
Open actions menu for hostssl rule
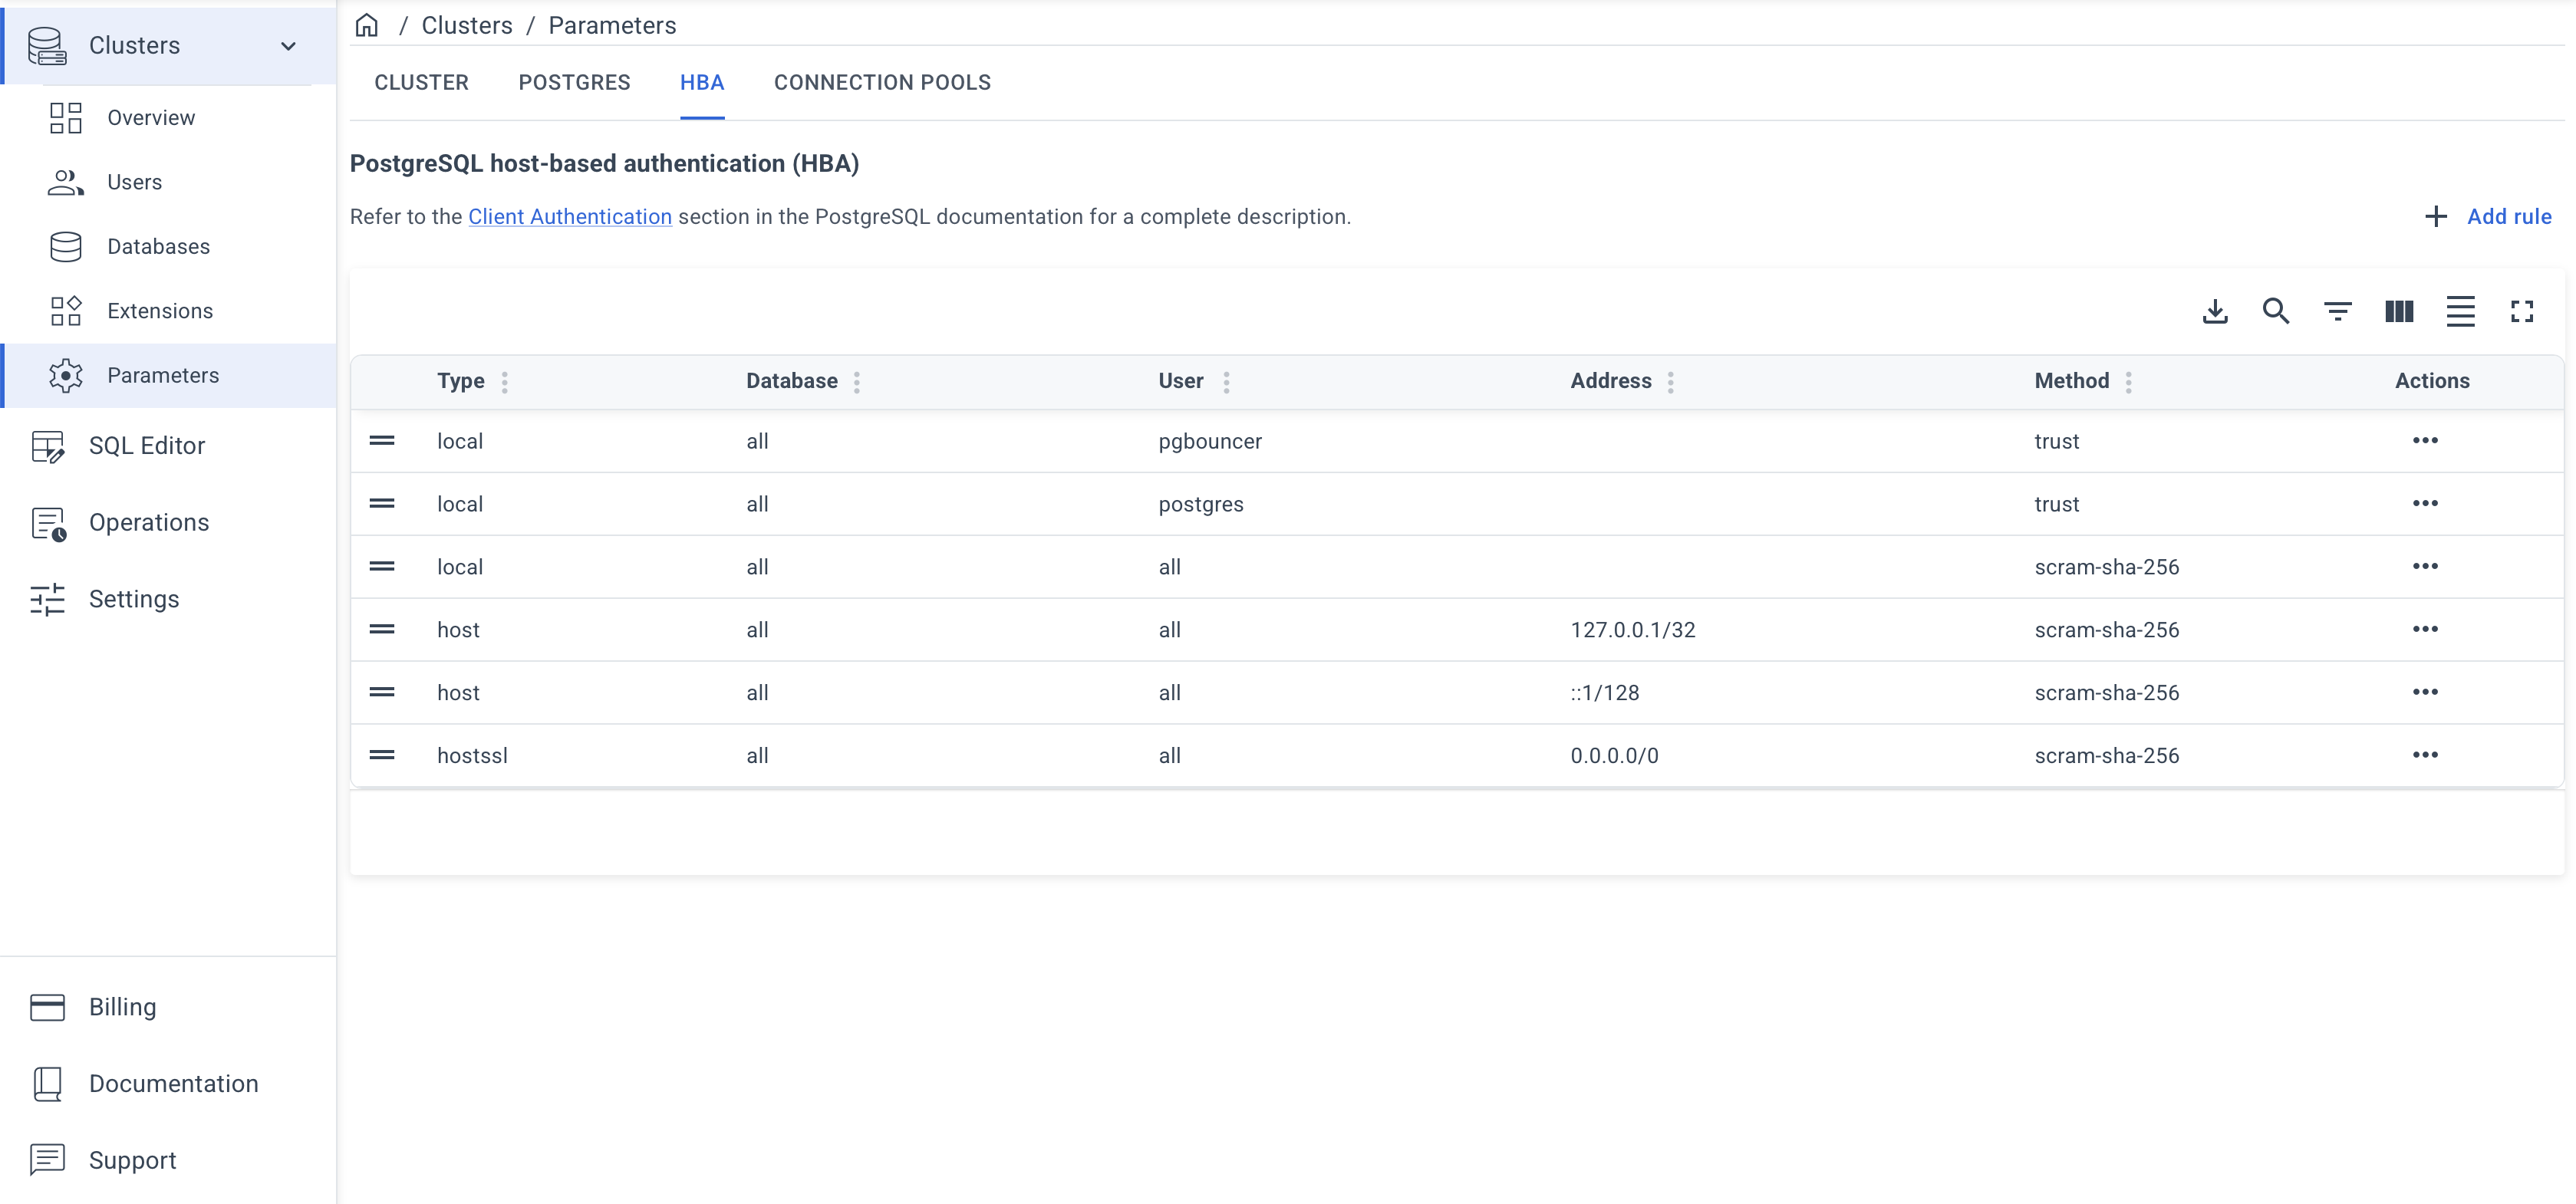(x=2425, y=755)
